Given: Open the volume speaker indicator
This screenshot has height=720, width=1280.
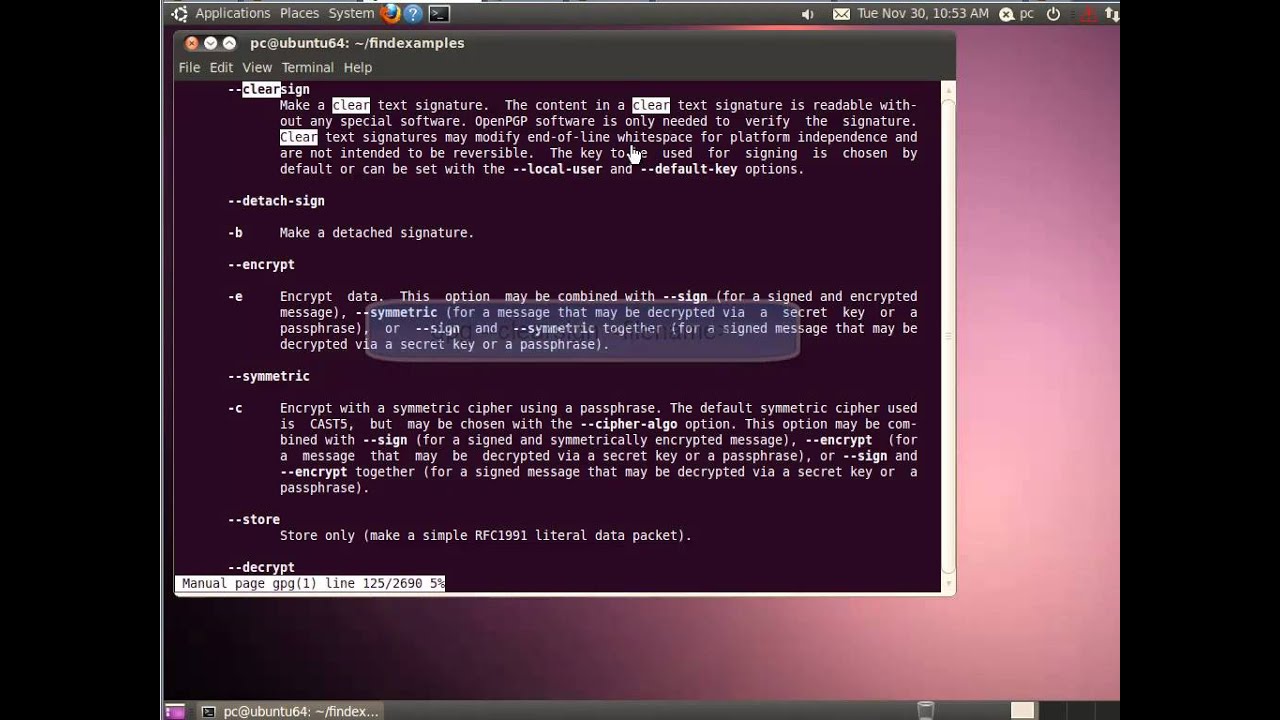Looking at the screenshot, I should (x=808, y=14).
